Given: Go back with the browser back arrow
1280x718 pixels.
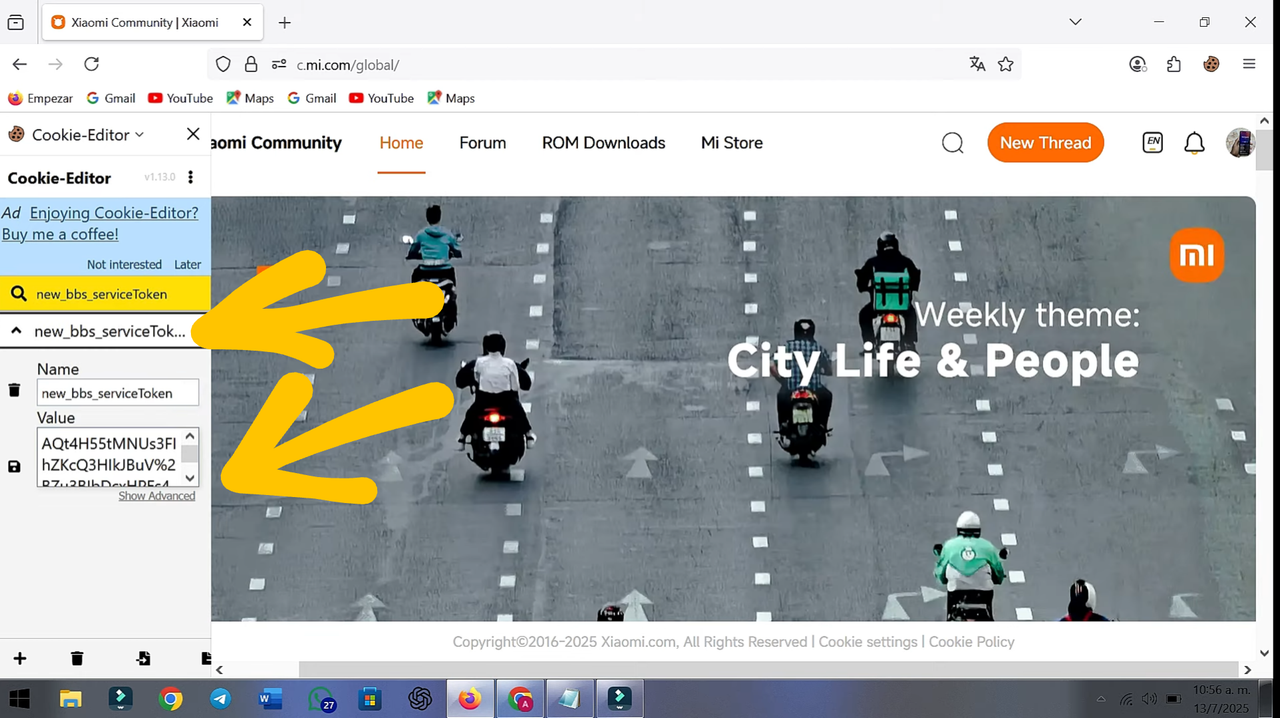Looking at the screenshot, I should [19, 64].
